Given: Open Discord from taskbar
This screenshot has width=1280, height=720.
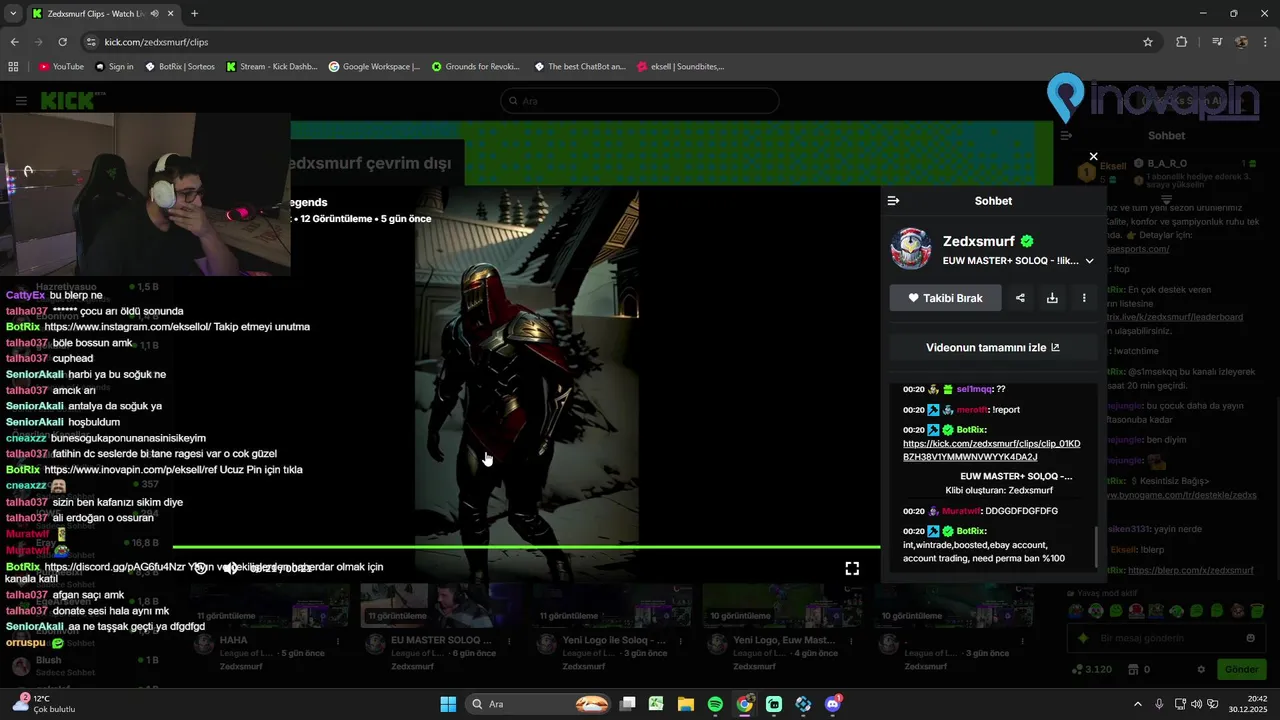Looking at the screenshot, I should click(833, 704).
